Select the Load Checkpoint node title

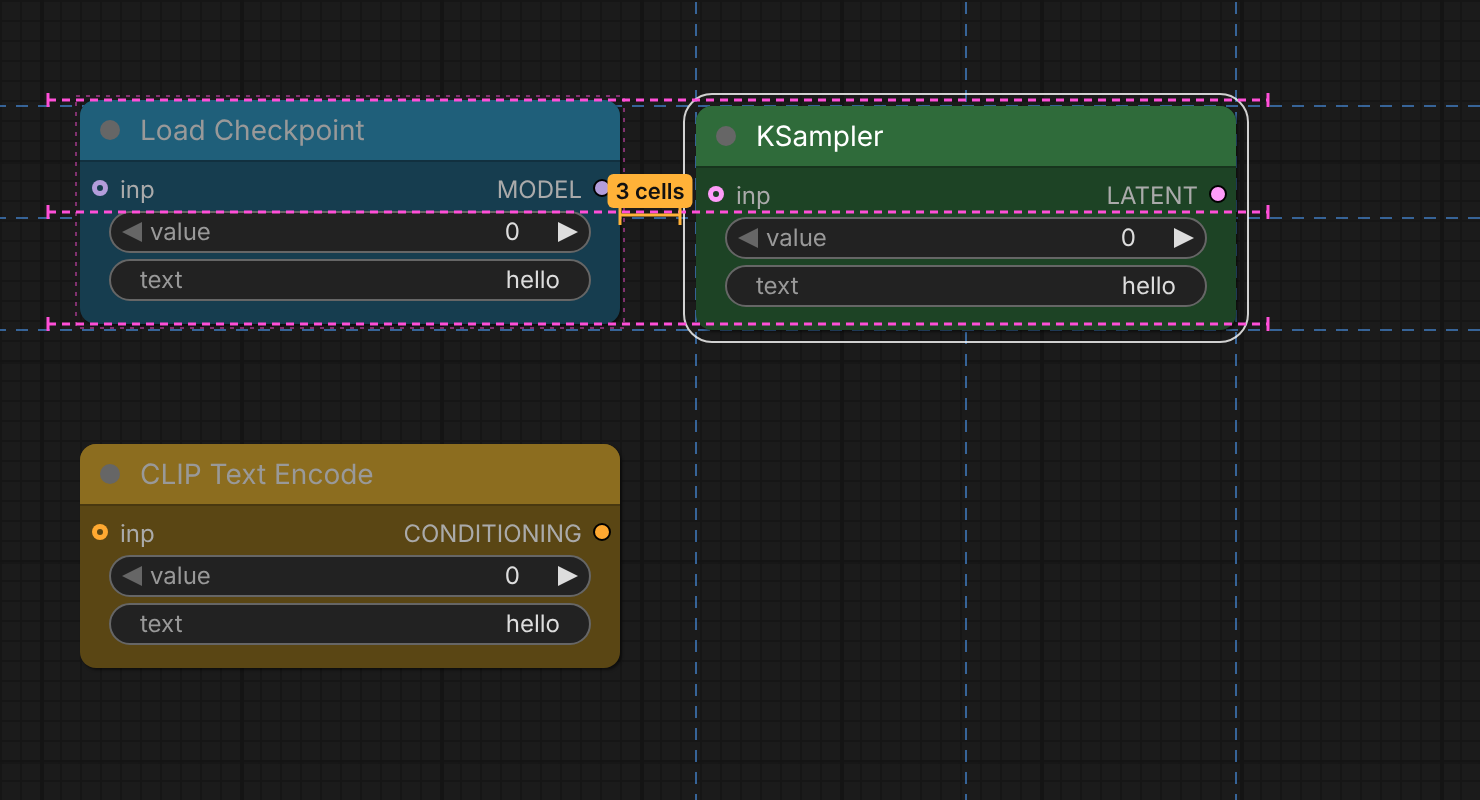tap(252, 131)
